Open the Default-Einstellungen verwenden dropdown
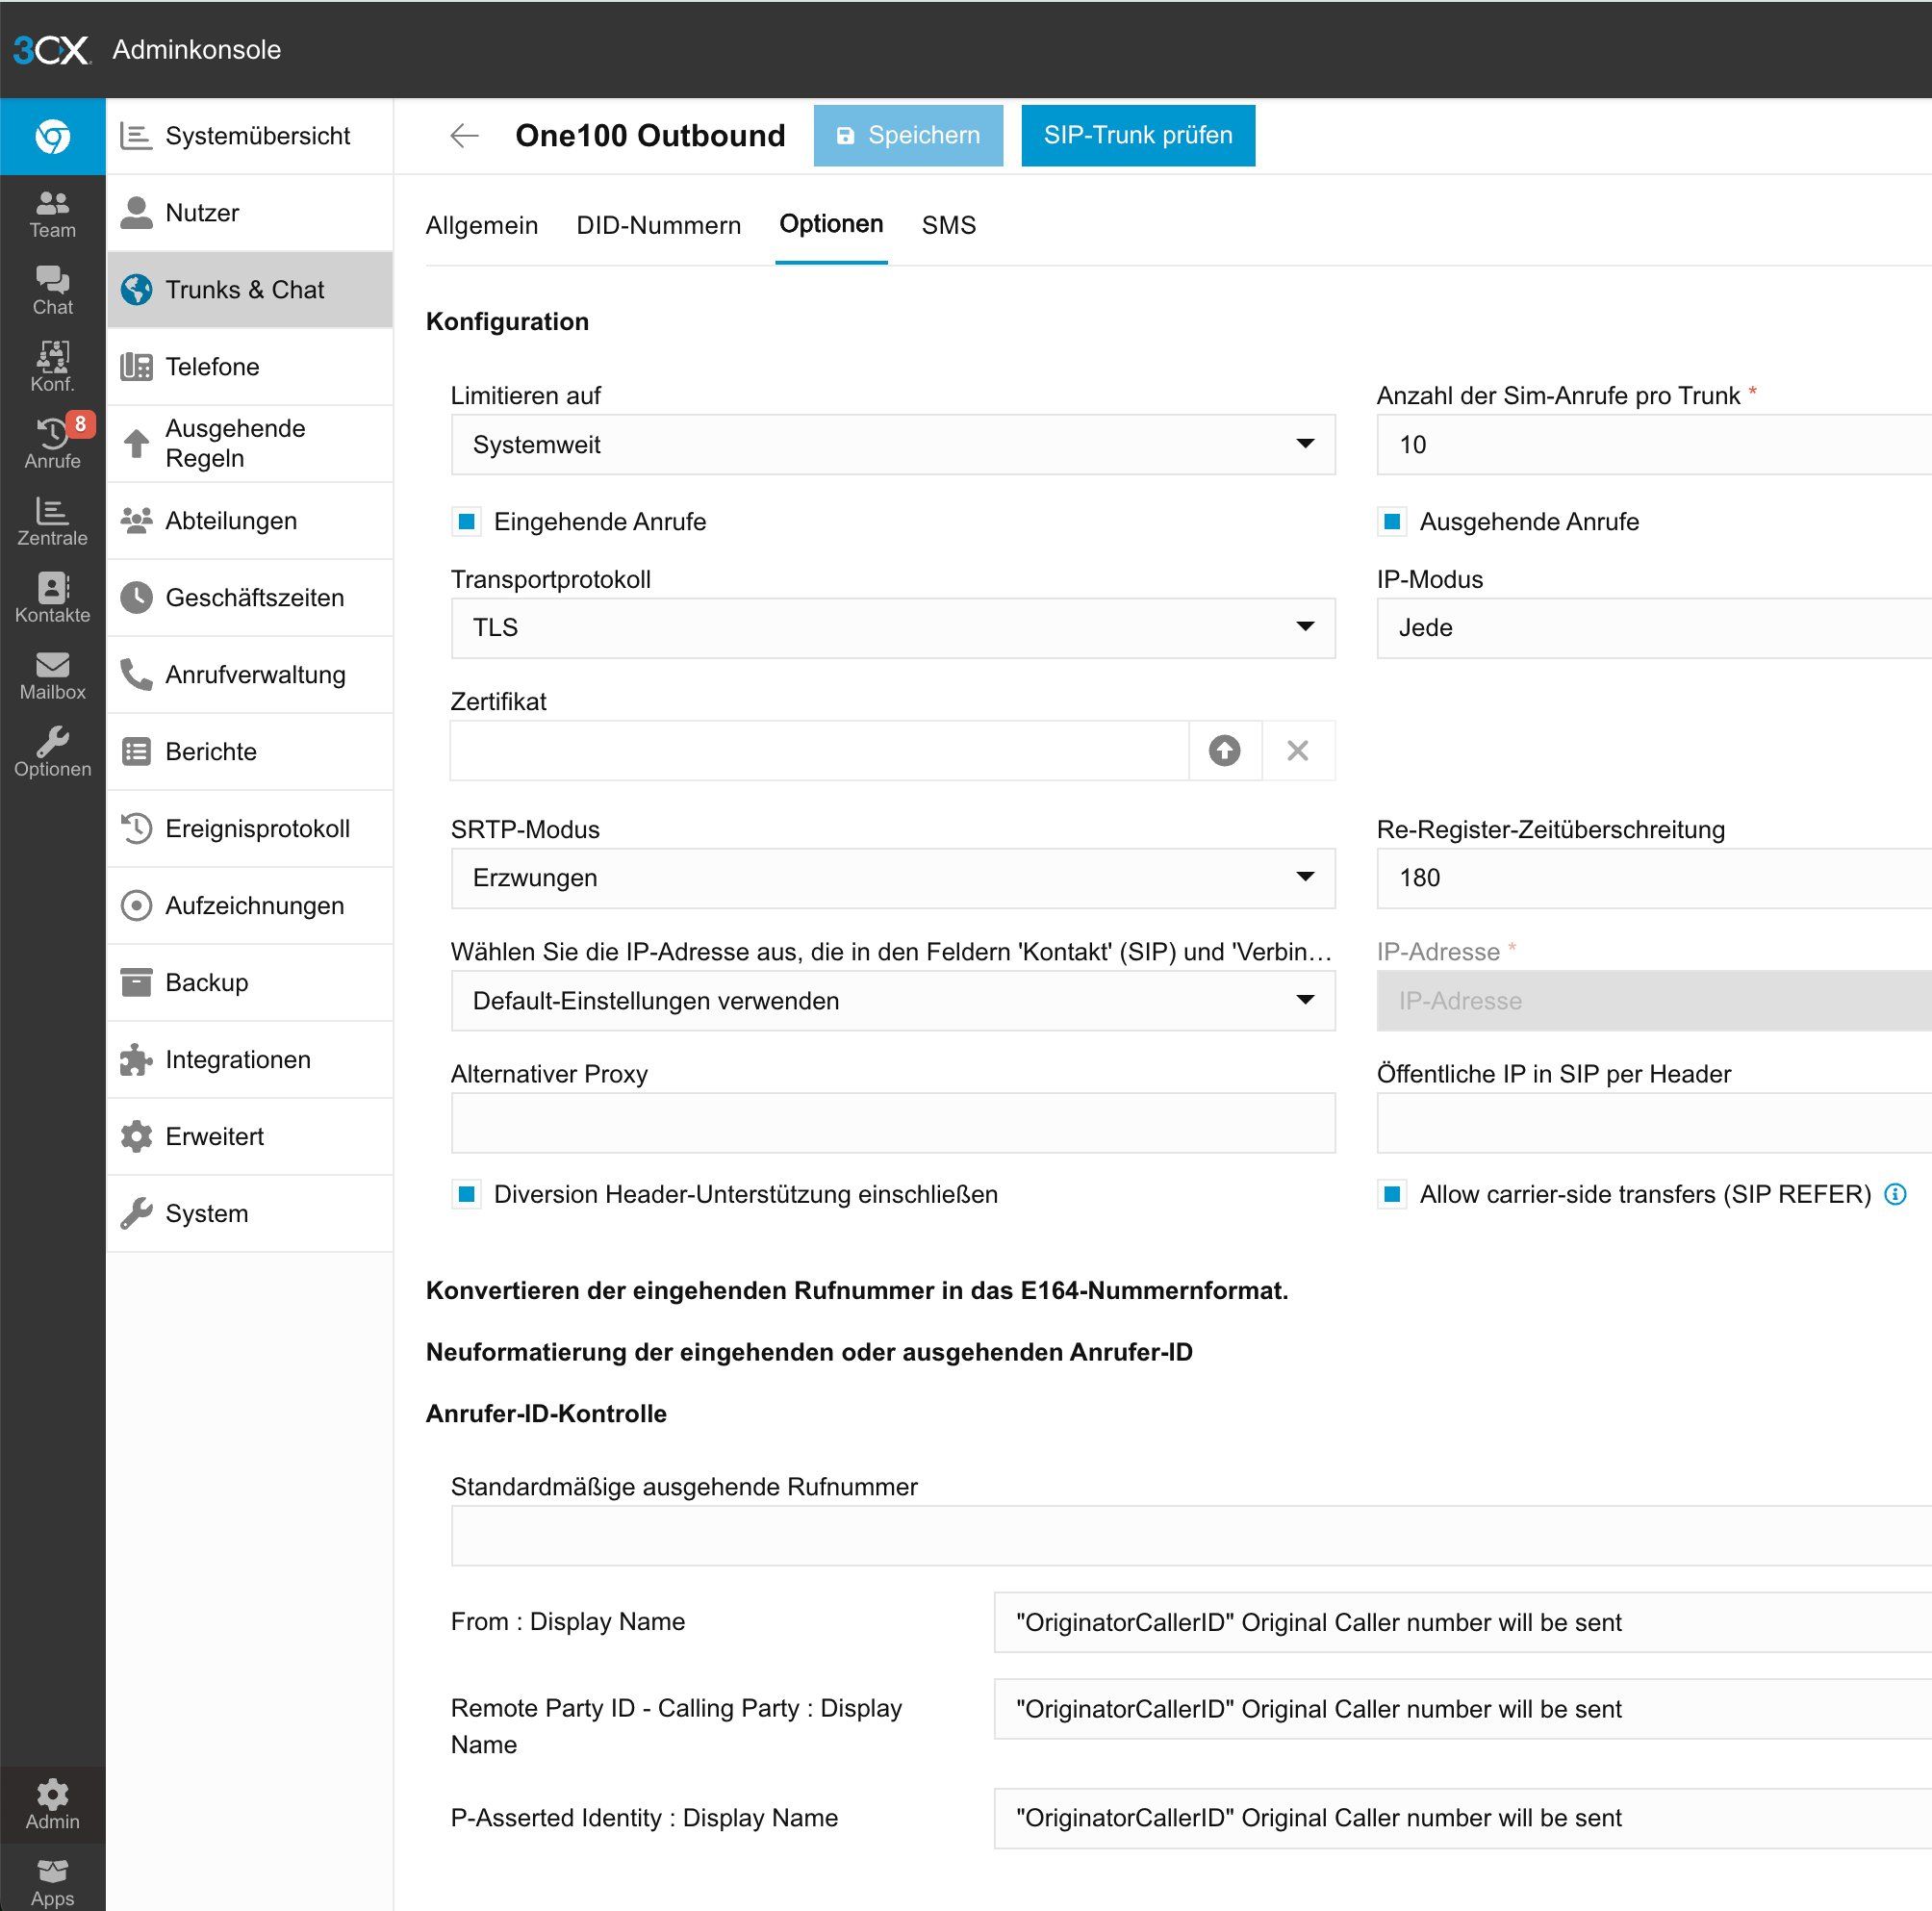This screenshot has height=1911, width=1932. click(893, 1001)
